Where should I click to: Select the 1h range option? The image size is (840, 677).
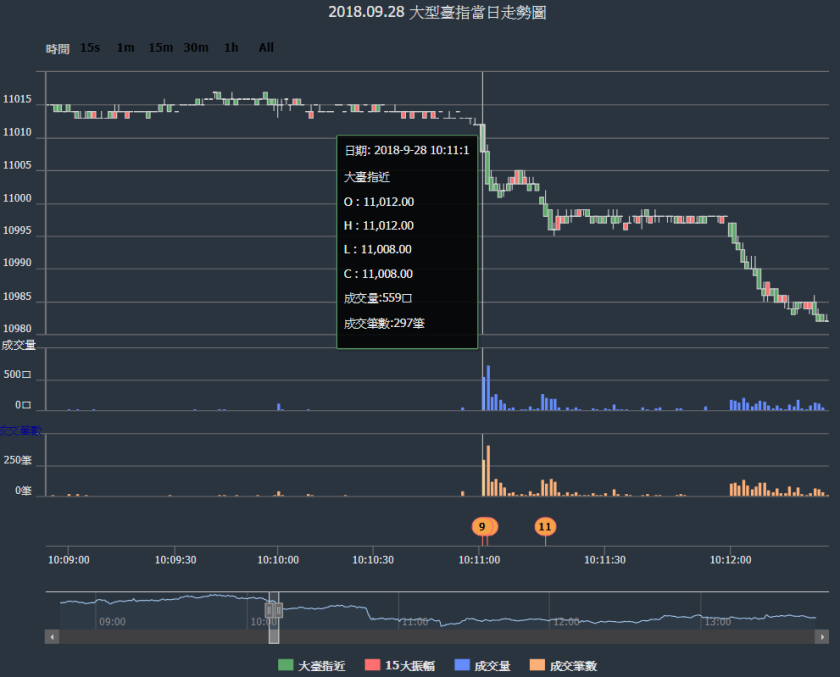tap(231, 47)
